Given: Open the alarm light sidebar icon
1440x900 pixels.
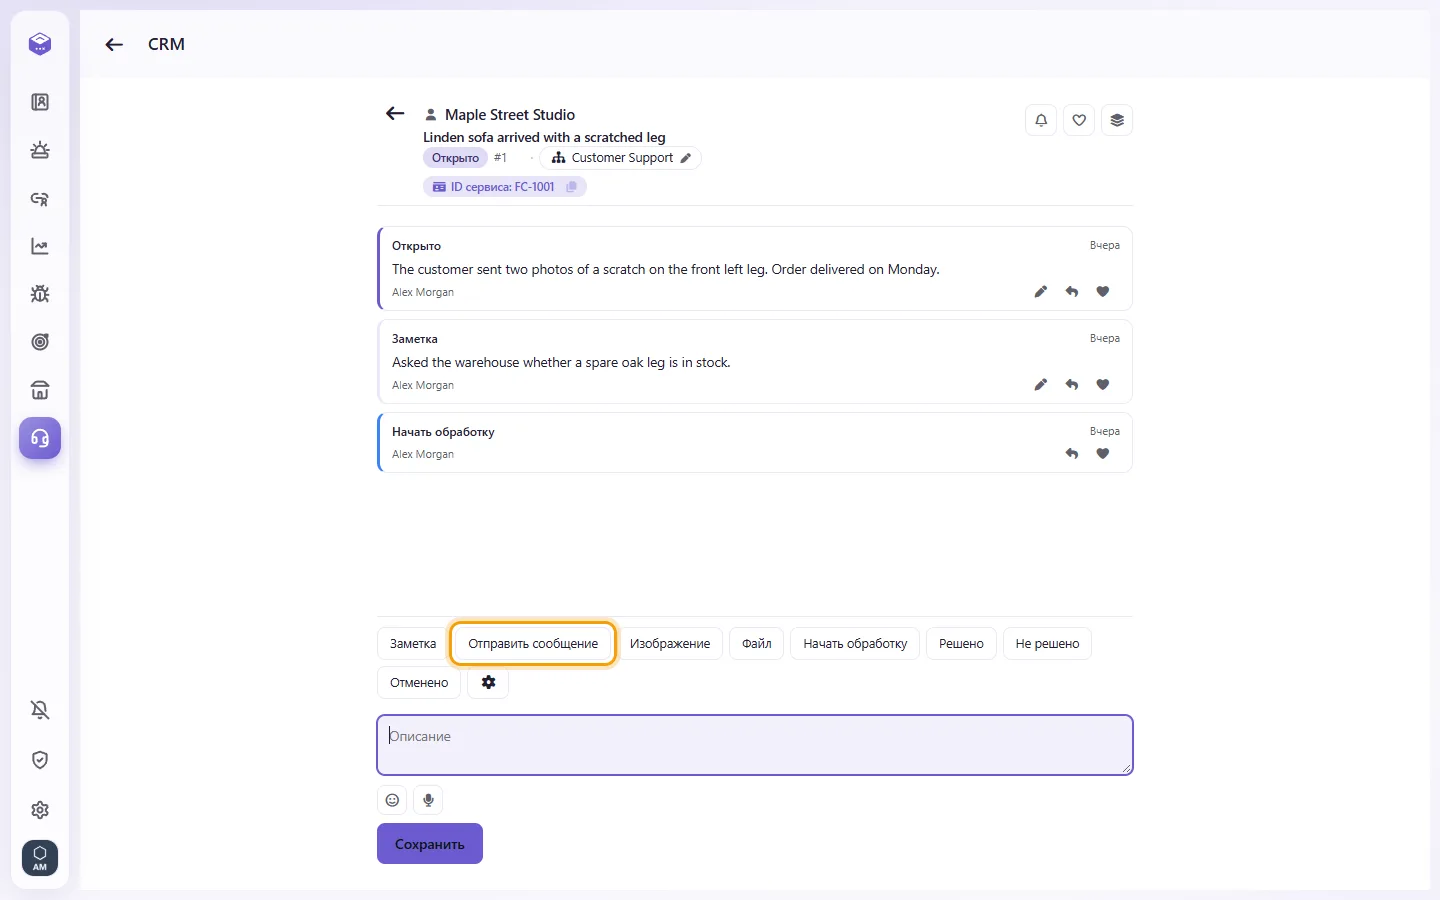Looking at the screenshot, I should (x=40, y=150).
